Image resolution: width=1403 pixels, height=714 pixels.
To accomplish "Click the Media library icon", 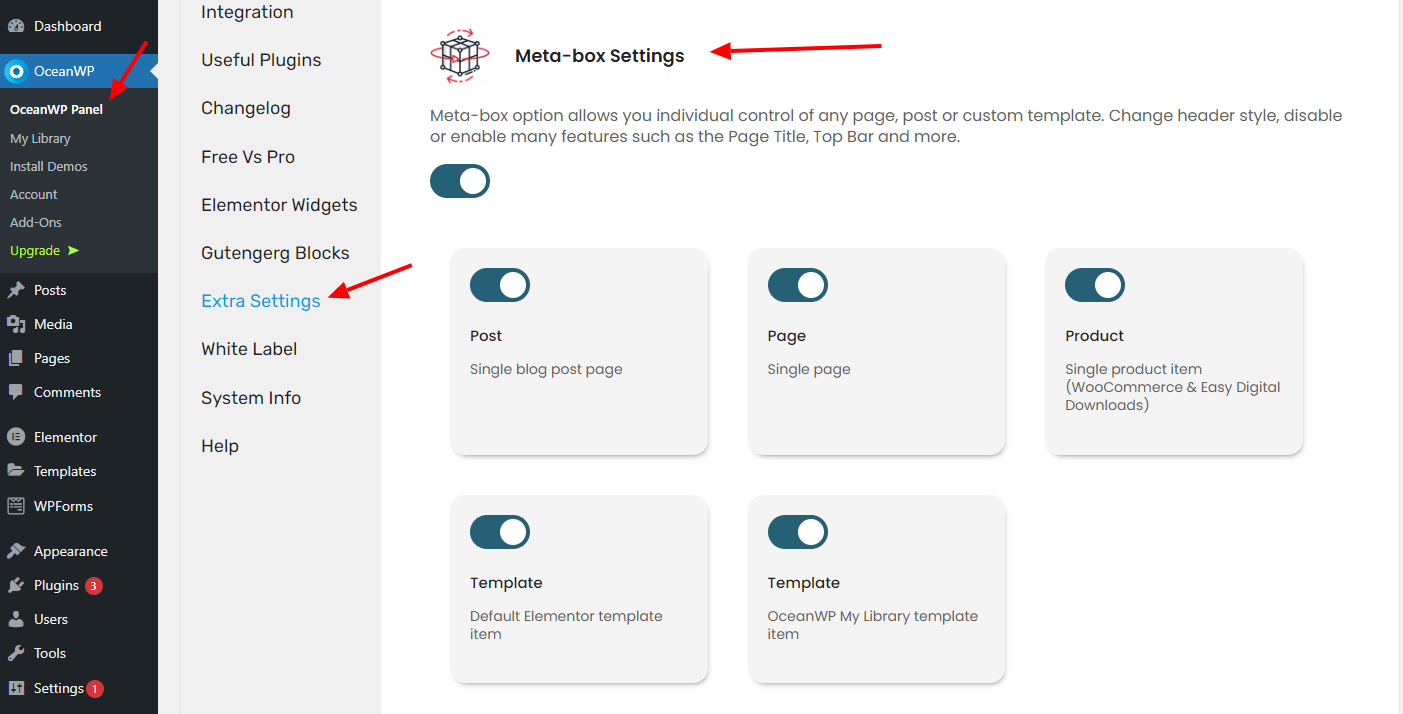I will (16, 324).
